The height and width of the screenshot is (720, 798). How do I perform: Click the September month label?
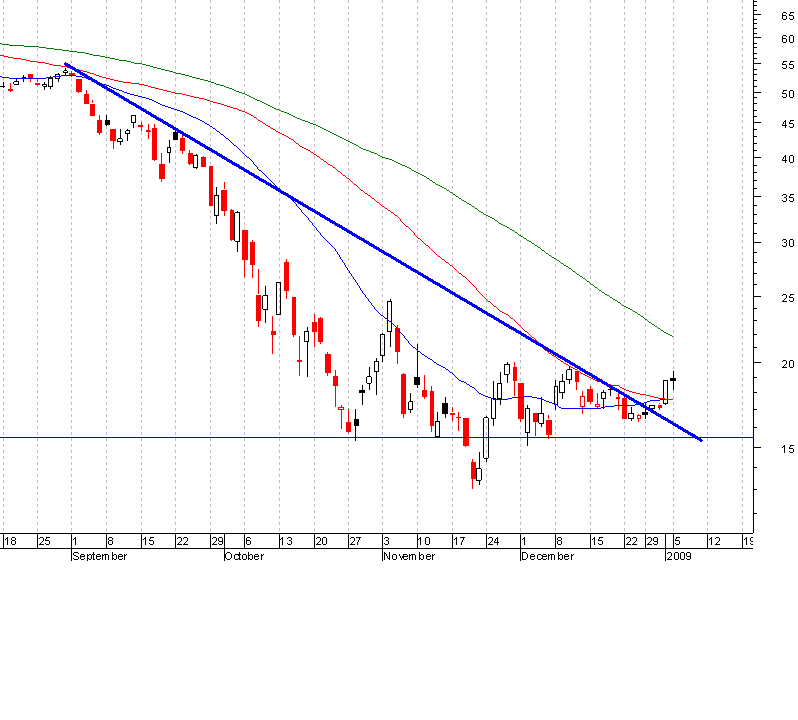100,556
